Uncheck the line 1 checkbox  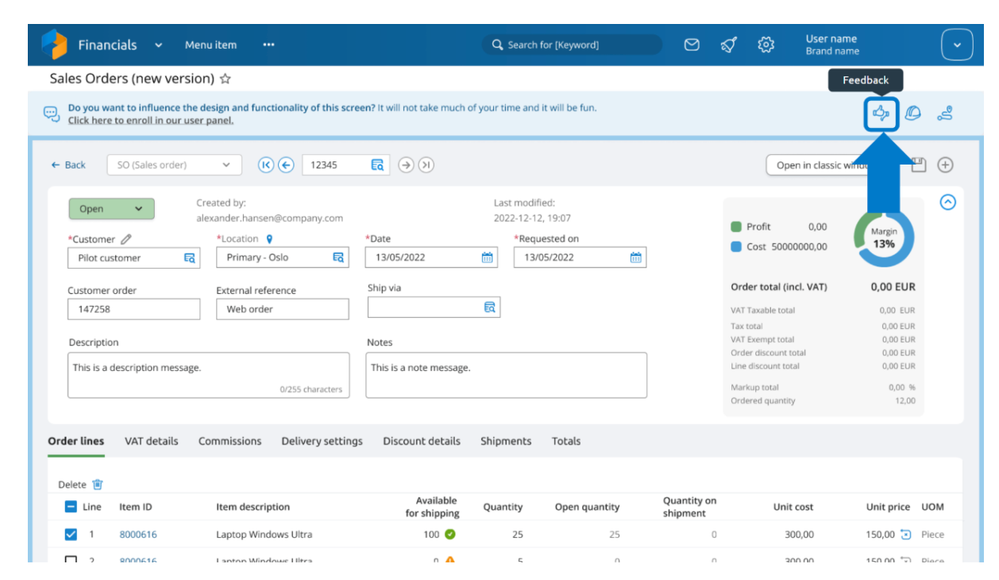(x=71, y=535)
